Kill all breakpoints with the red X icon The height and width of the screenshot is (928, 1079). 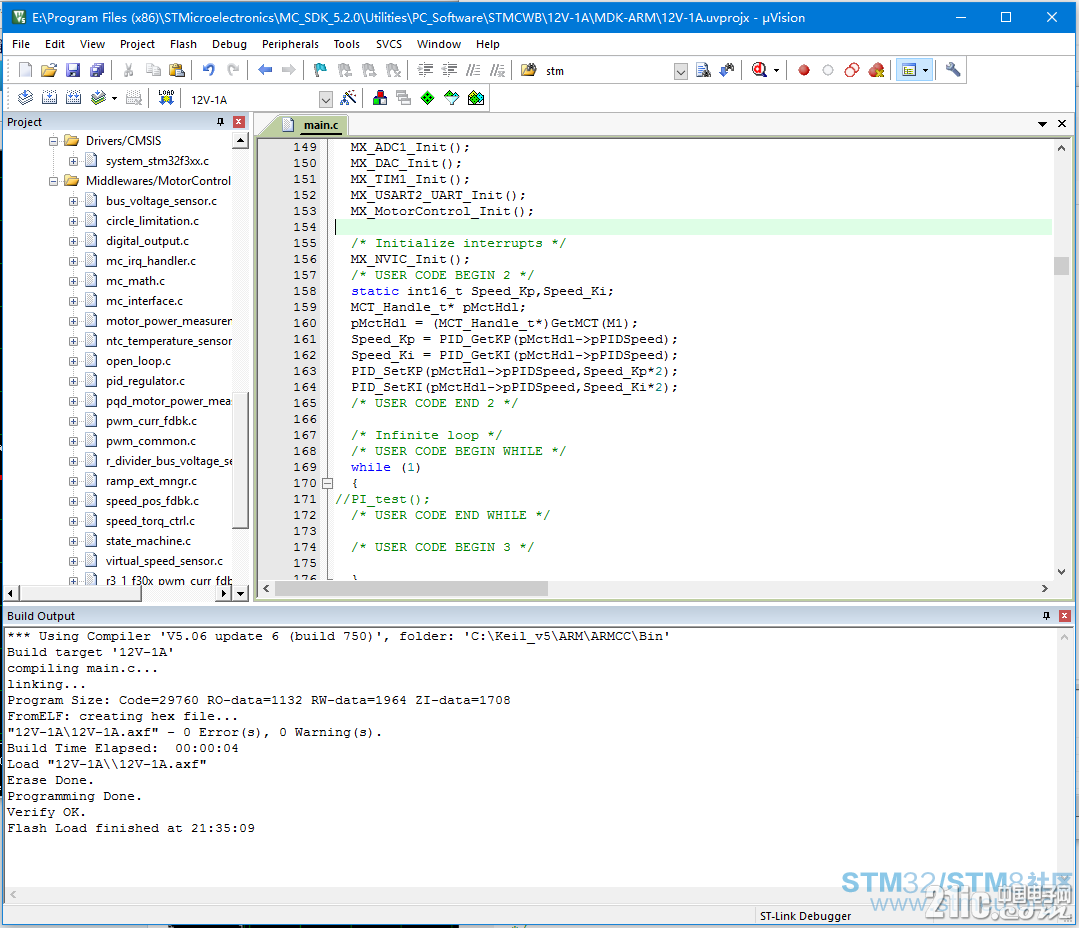pyautogui.click(x=876, y=70)
